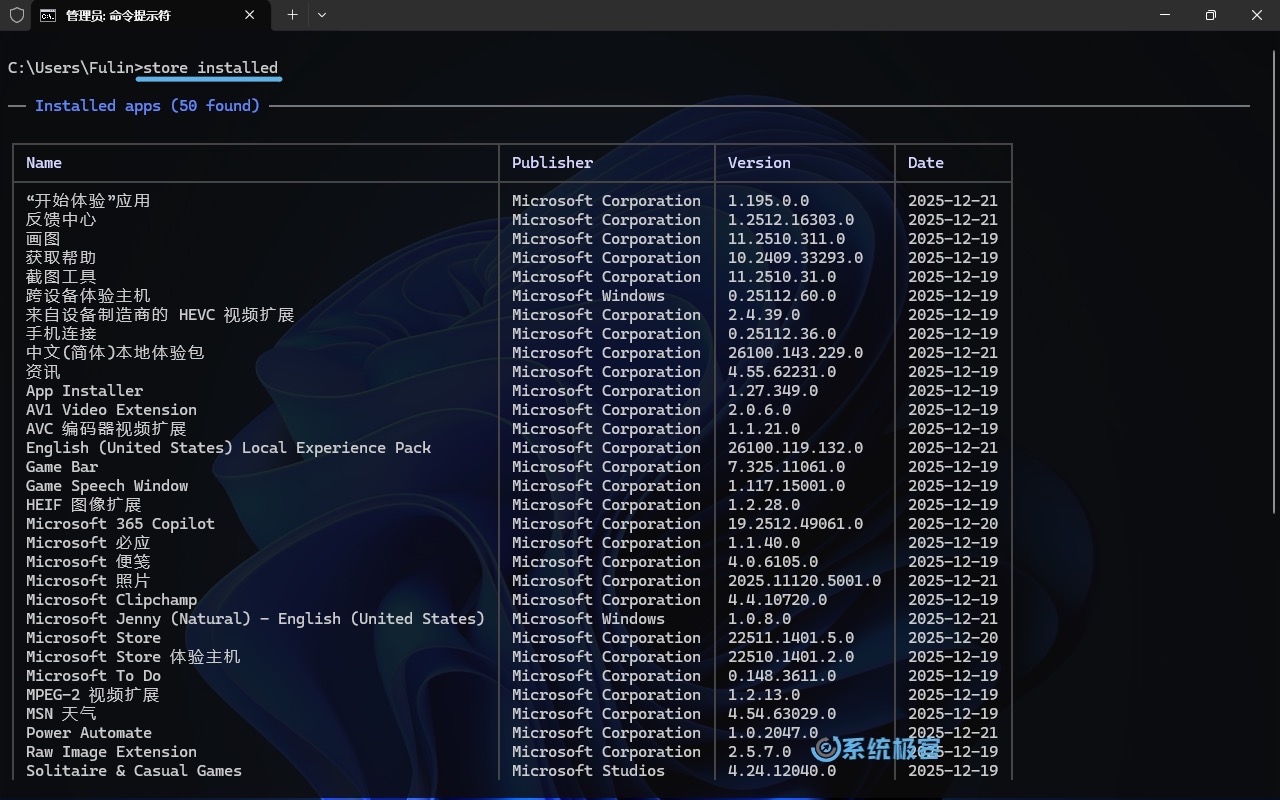This screenshot has height=800, width=1280.
Task: Minimize the terminal window
Action: 1165,15
